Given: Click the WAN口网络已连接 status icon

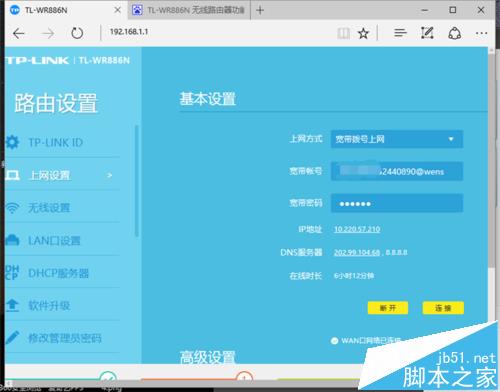Looking at the screenshot, I should [x=334, y=341].
